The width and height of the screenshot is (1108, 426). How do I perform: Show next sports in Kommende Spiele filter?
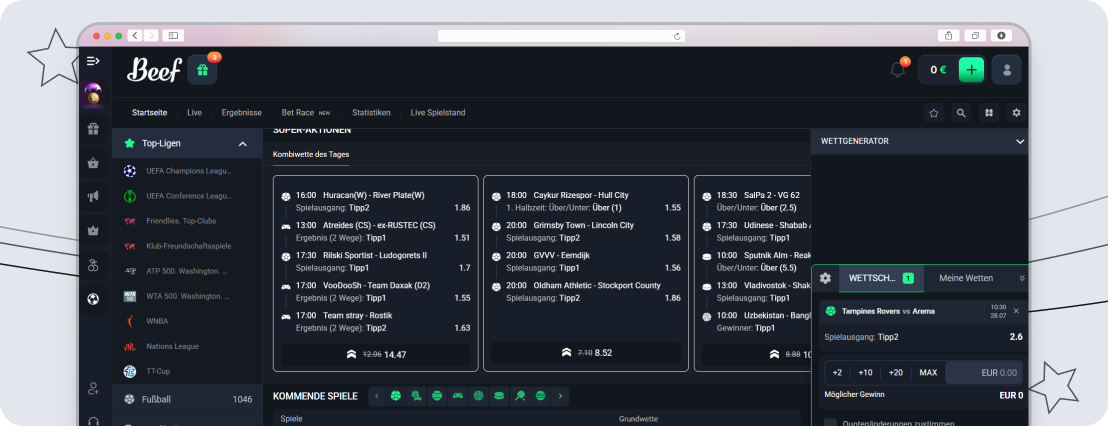560,396
